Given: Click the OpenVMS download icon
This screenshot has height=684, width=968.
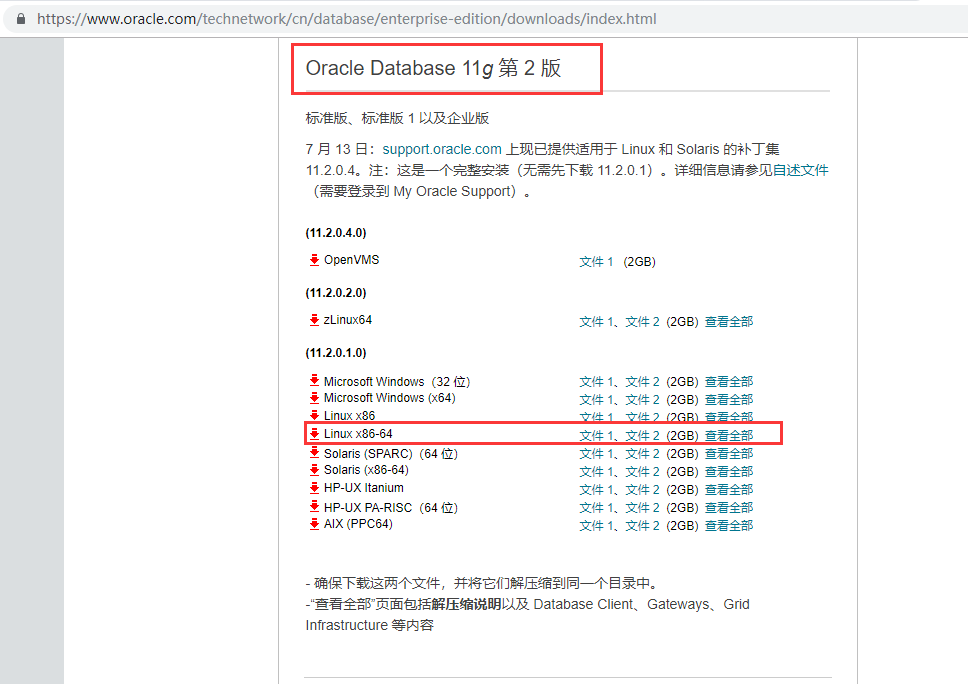Looking at the screenshot, I should pos(315,259).
